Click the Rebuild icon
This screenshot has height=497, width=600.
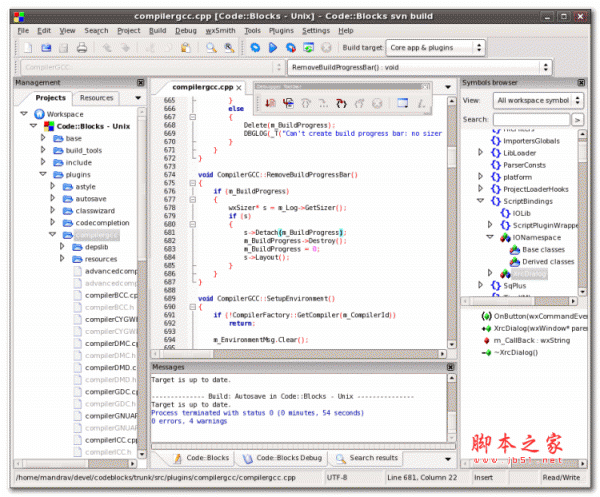[308, 48]
